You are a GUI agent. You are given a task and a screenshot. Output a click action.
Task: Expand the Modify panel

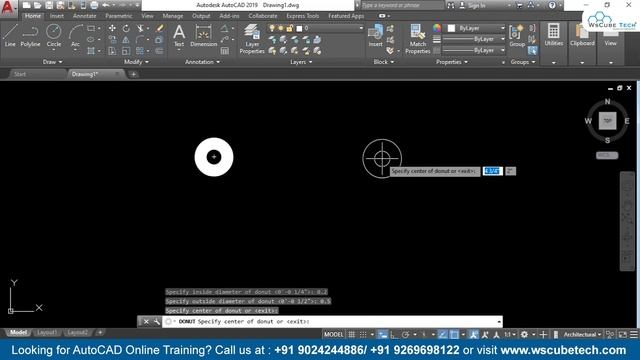pos(136,62)
